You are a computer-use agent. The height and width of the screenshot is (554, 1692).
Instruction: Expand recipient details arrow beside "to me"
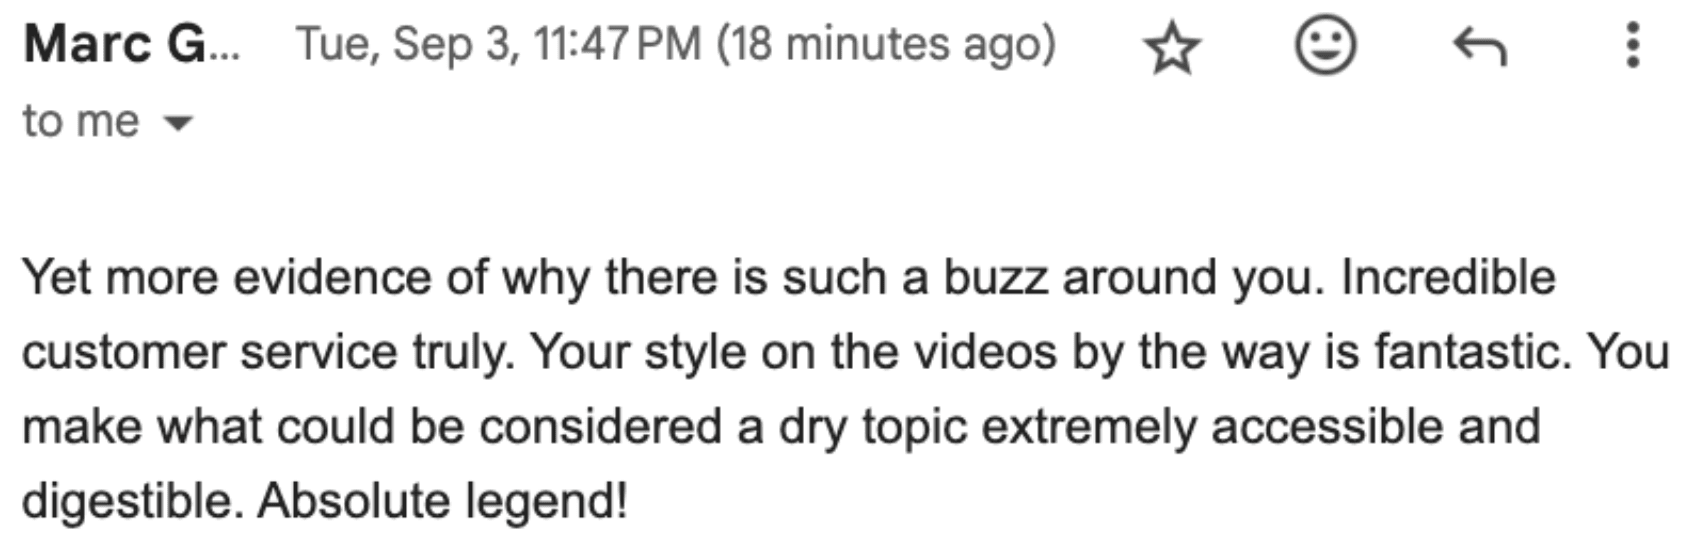178,123
